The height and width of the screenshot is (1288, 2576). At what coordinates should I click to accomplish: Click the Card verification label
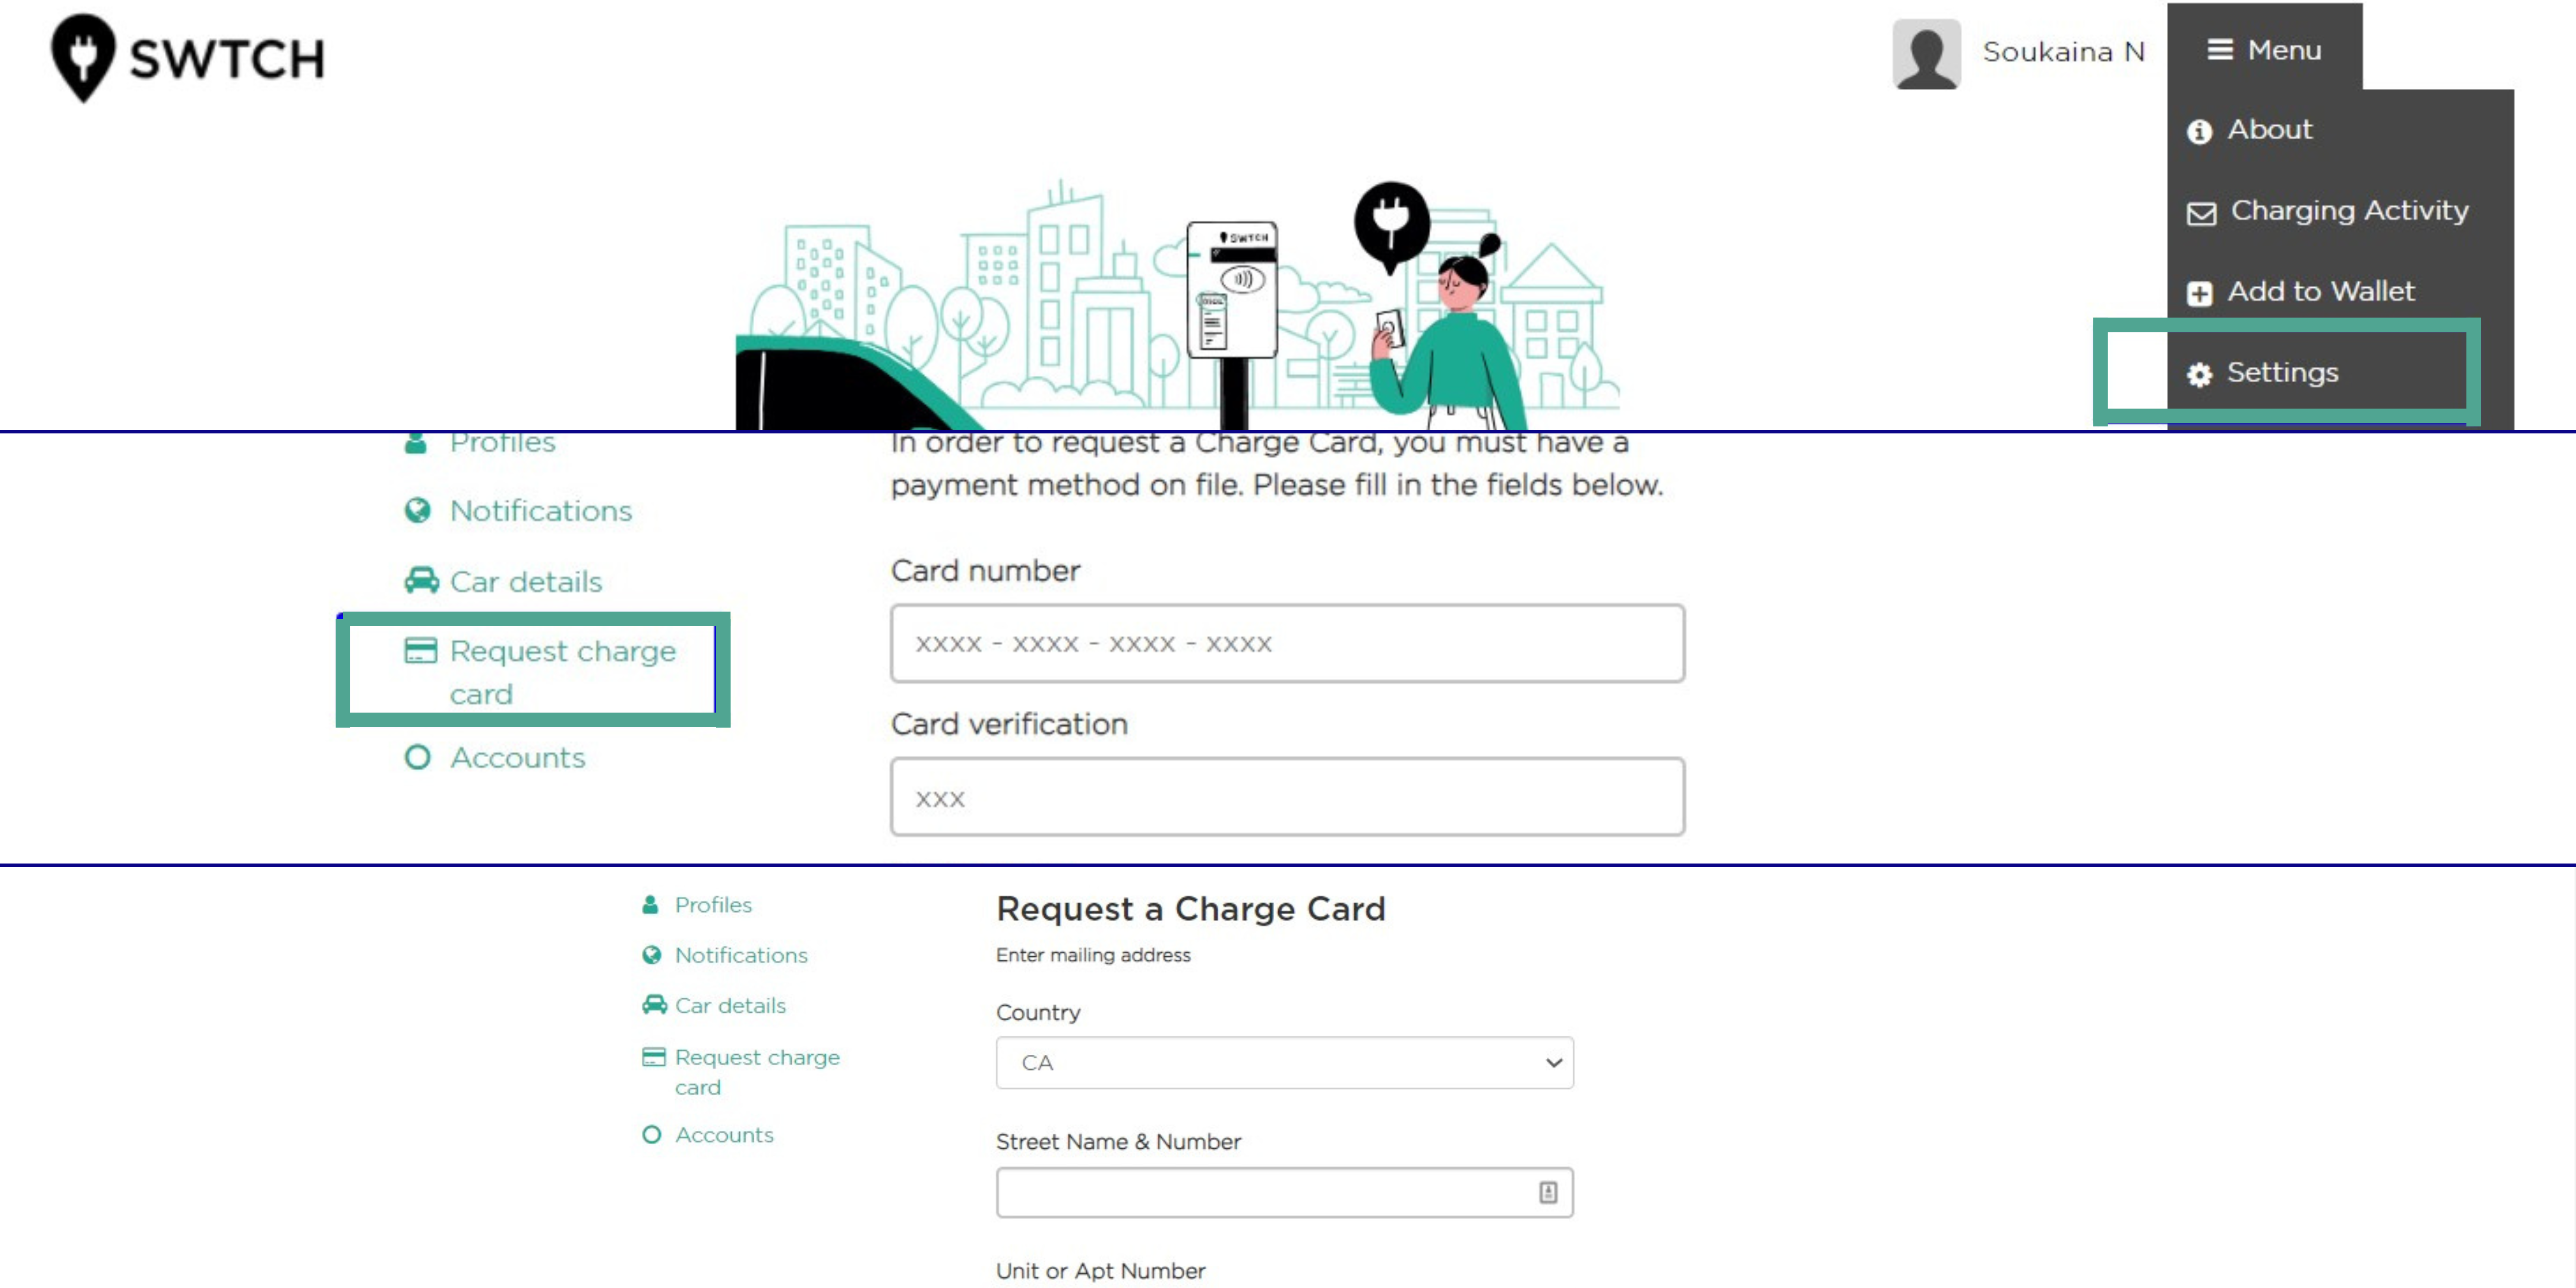[1008, 724]
